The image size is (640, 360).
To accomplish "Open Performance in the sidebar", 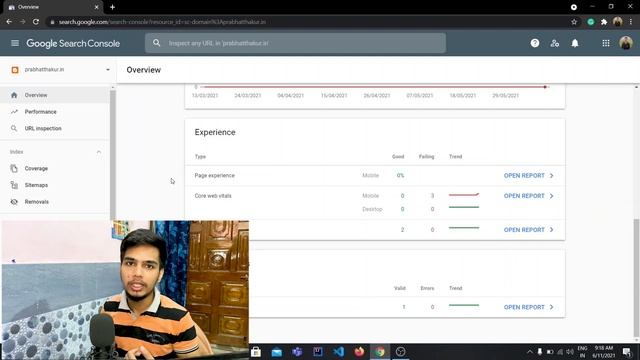I will coord(55,112).
